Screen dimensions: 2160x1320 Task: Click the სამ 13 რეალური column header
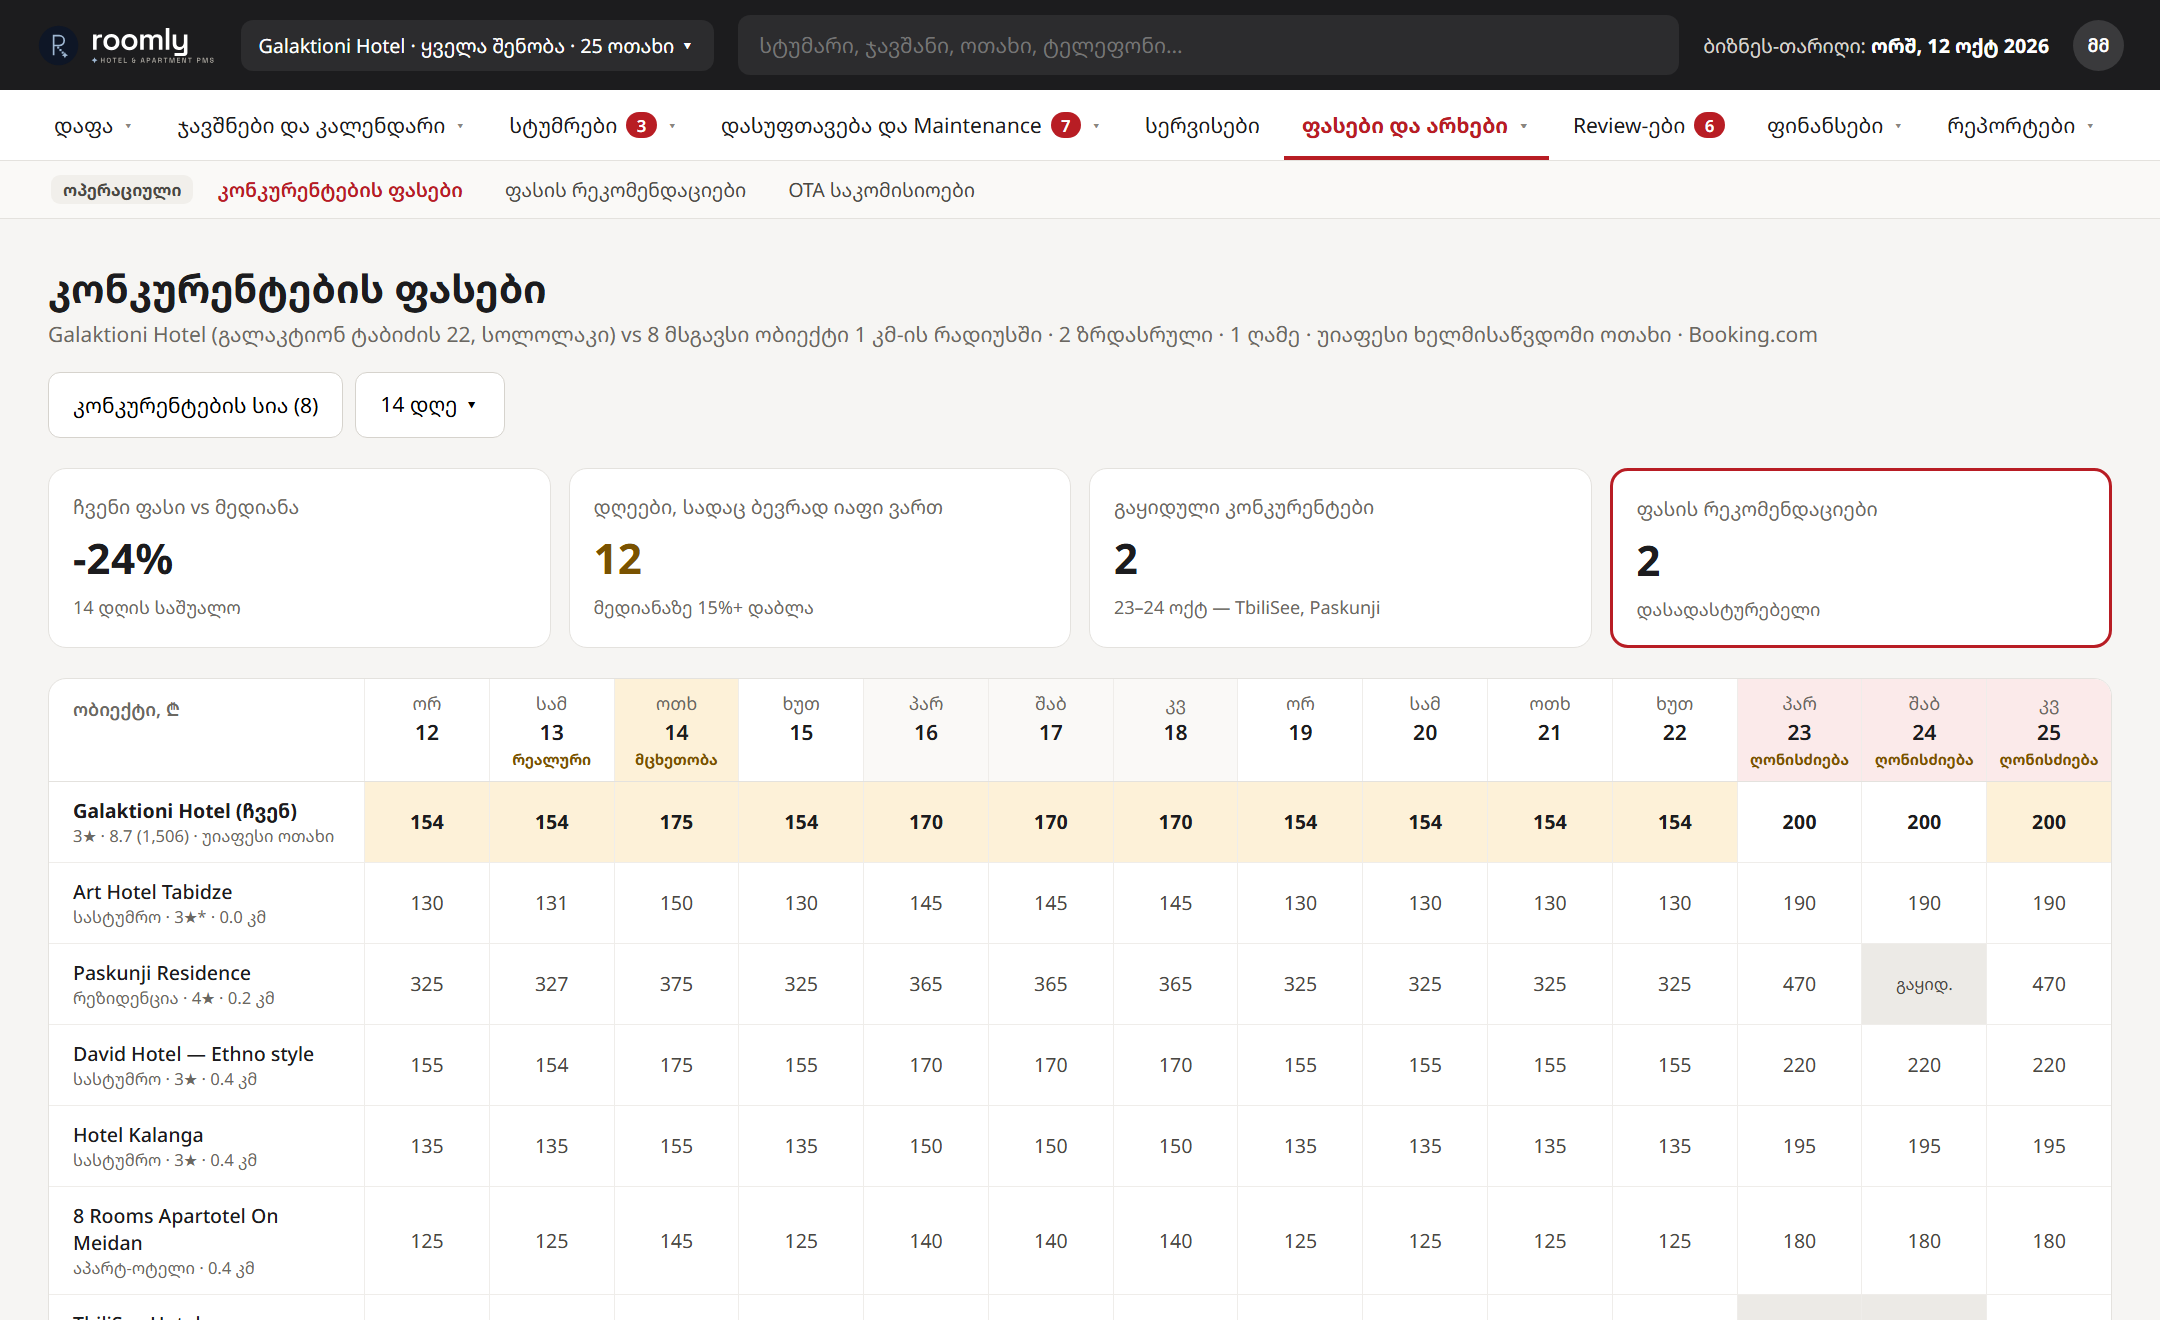coord(551,730)
